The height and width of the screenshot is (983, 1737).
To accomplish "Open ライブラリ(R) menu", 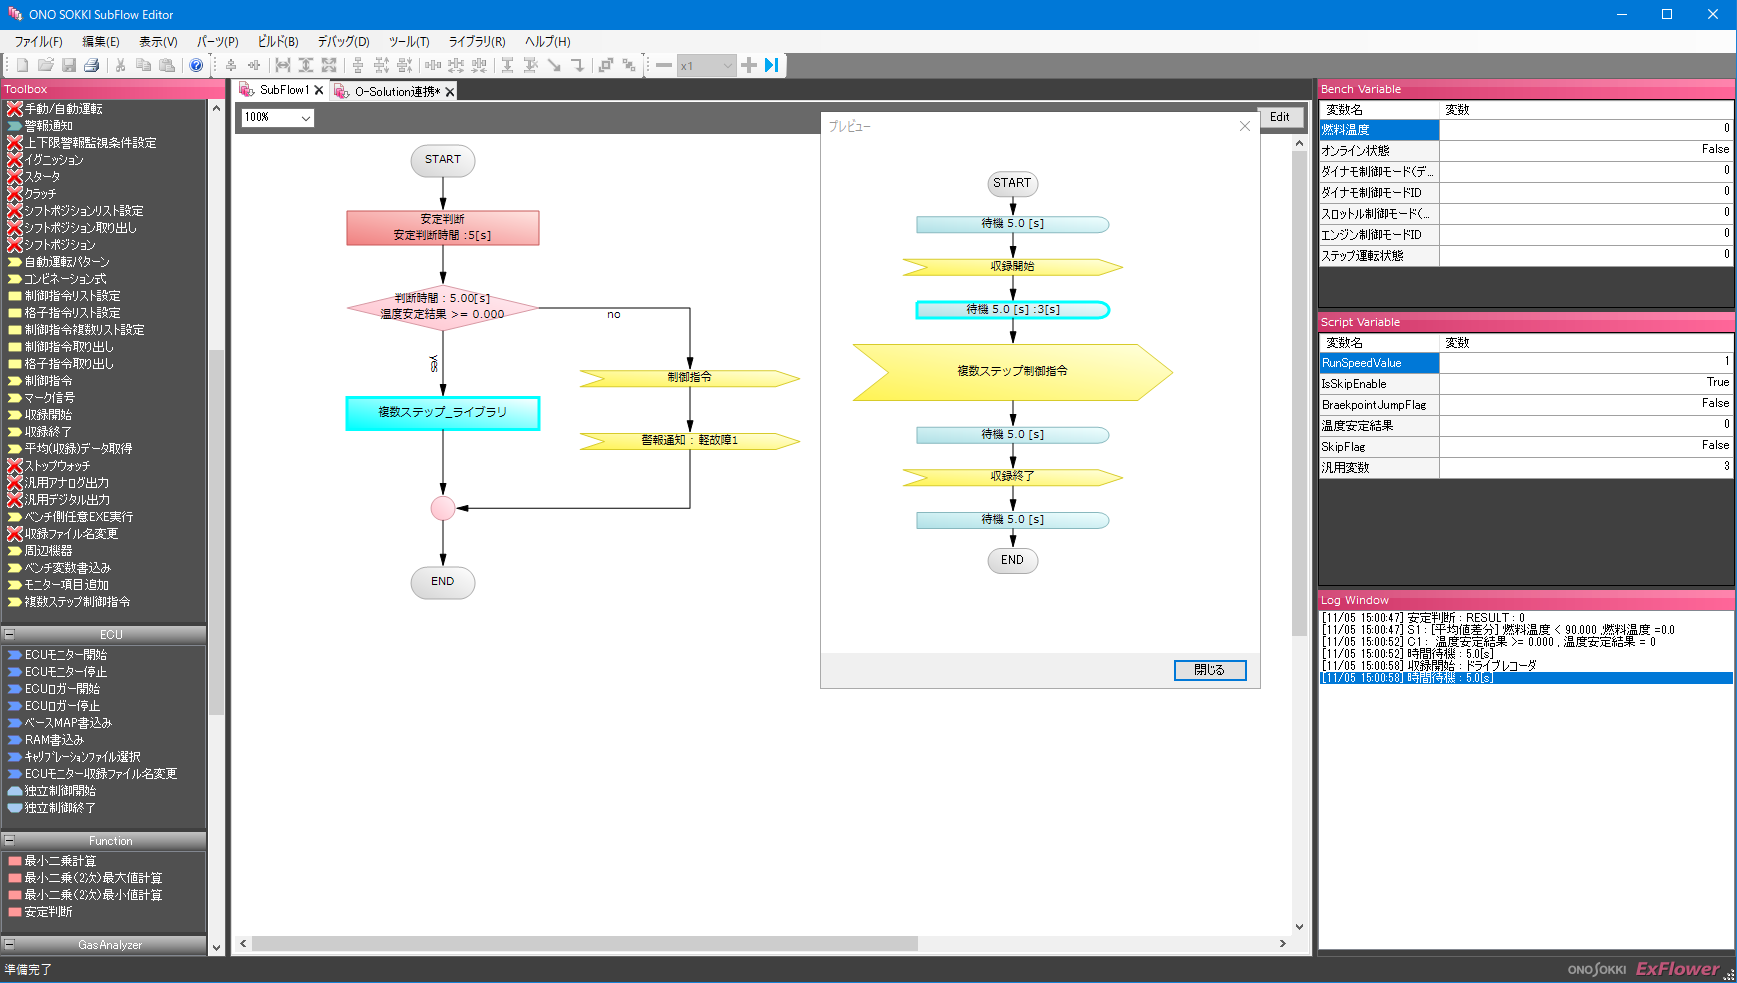I will pos(477,41).
